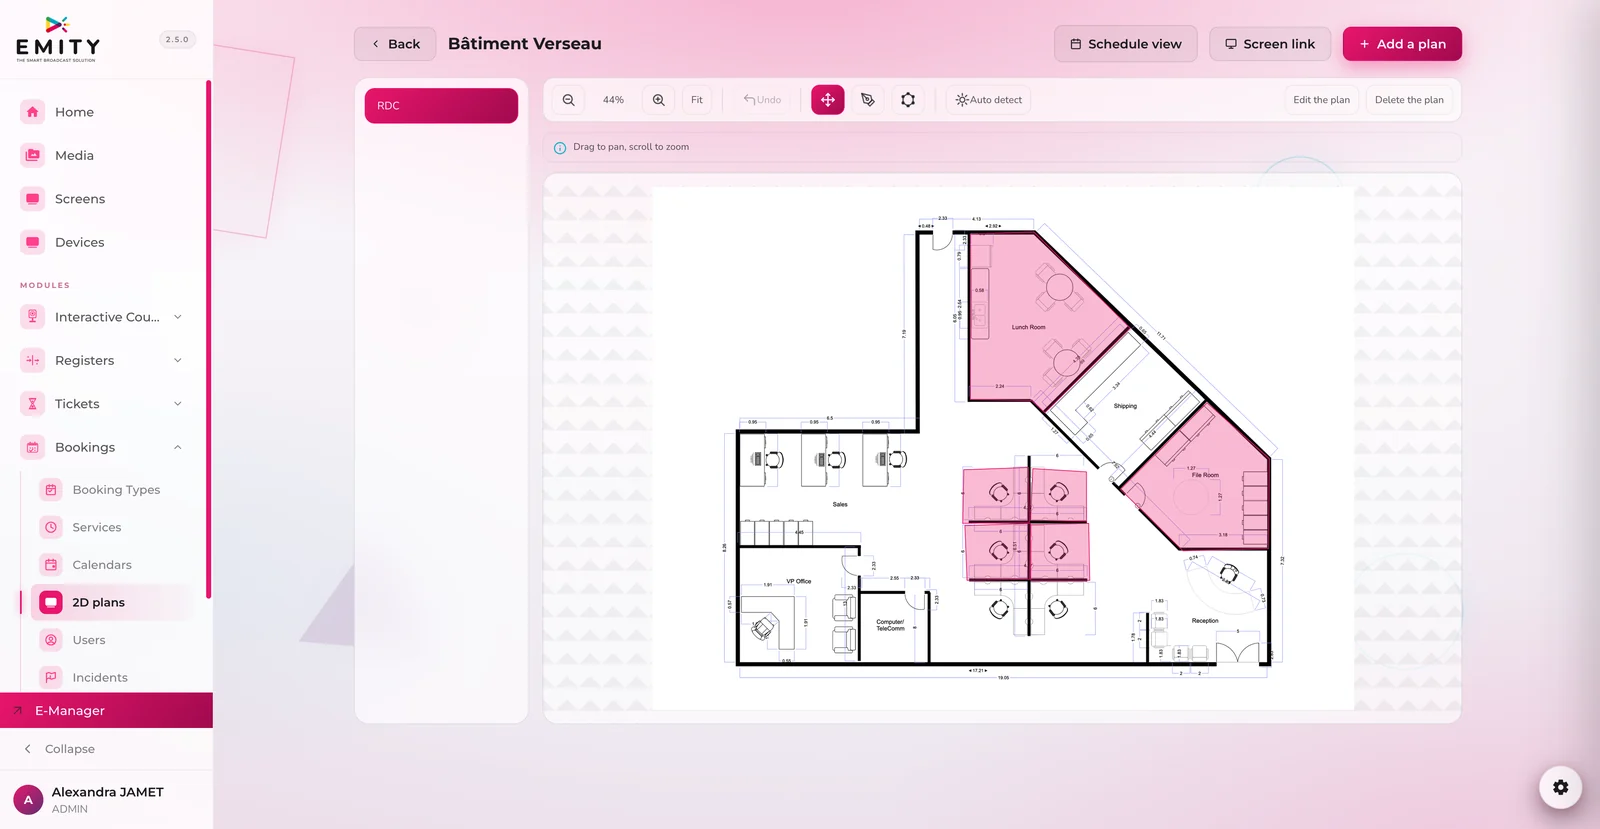This screenshot has height=829, width=1600.
Task: Click the zoom out magnifier icon
Action: [568, 100]
